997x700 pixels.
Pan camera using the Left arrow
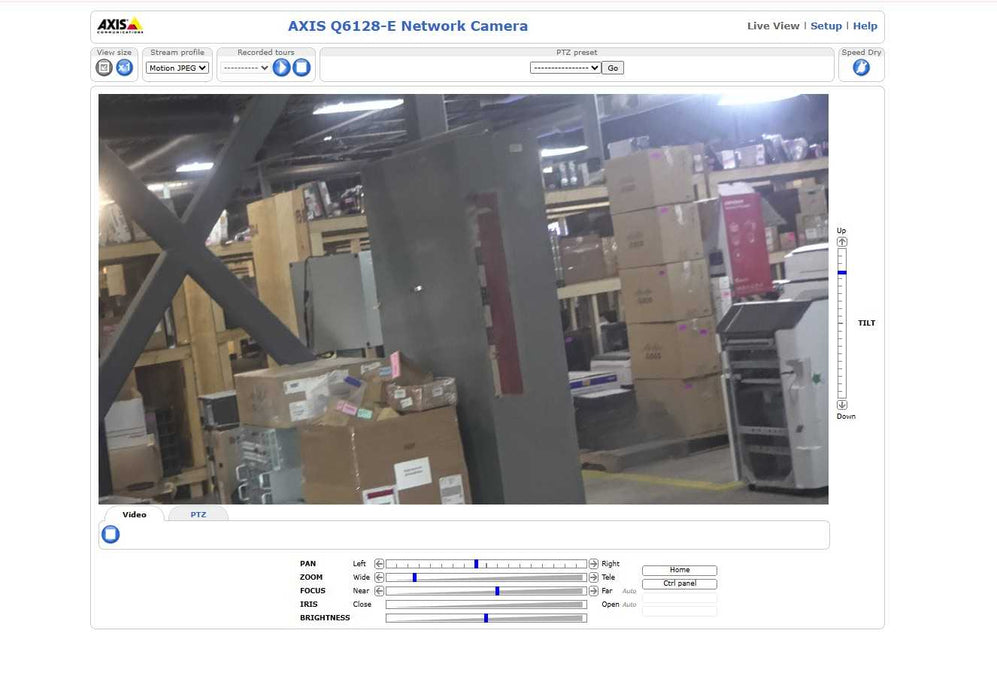click(x=379, y=564)
